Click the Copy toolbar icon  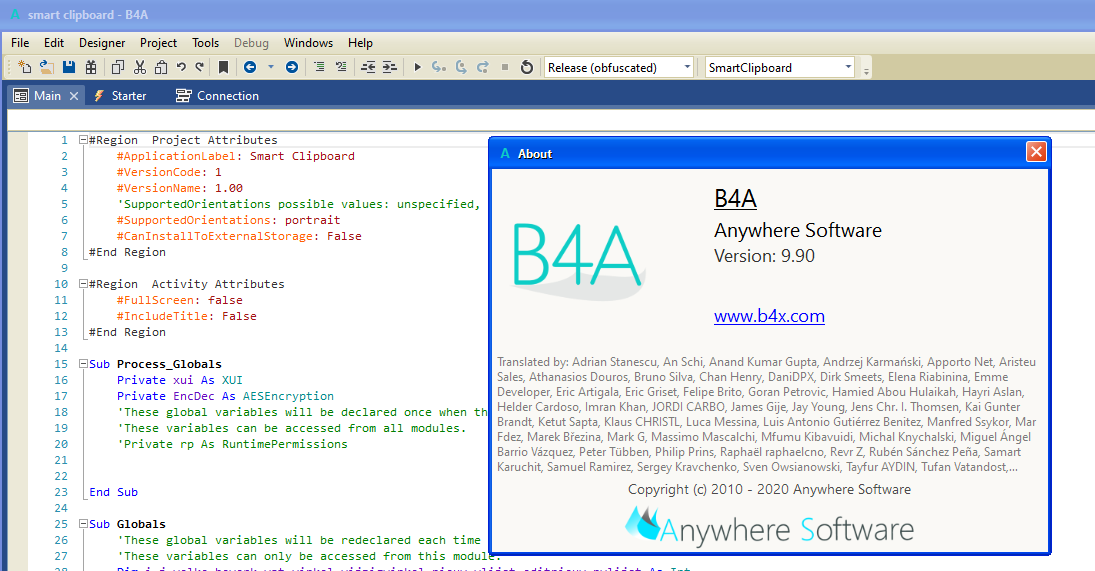(x=118, y=67)
